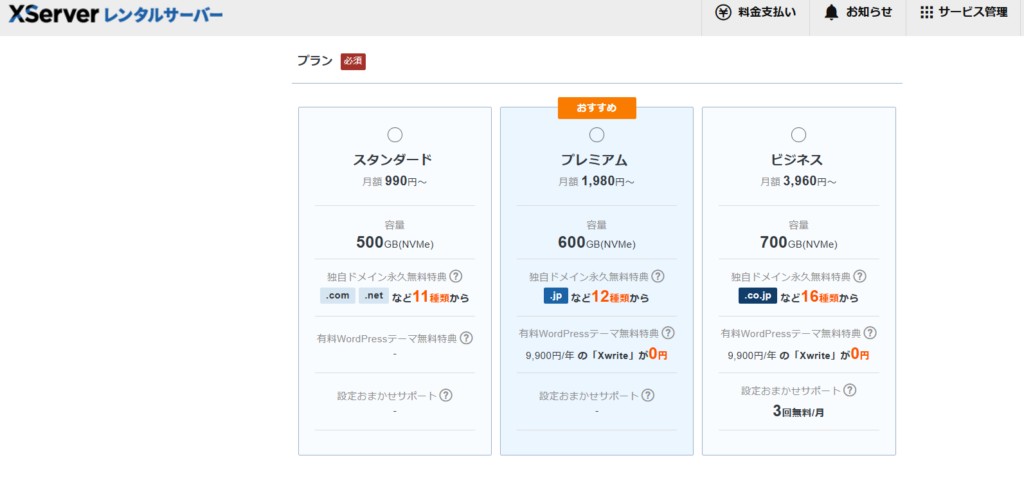Open the サービス管理 menu
Viewport: 1024px width, 487px height.
[964, 13]
